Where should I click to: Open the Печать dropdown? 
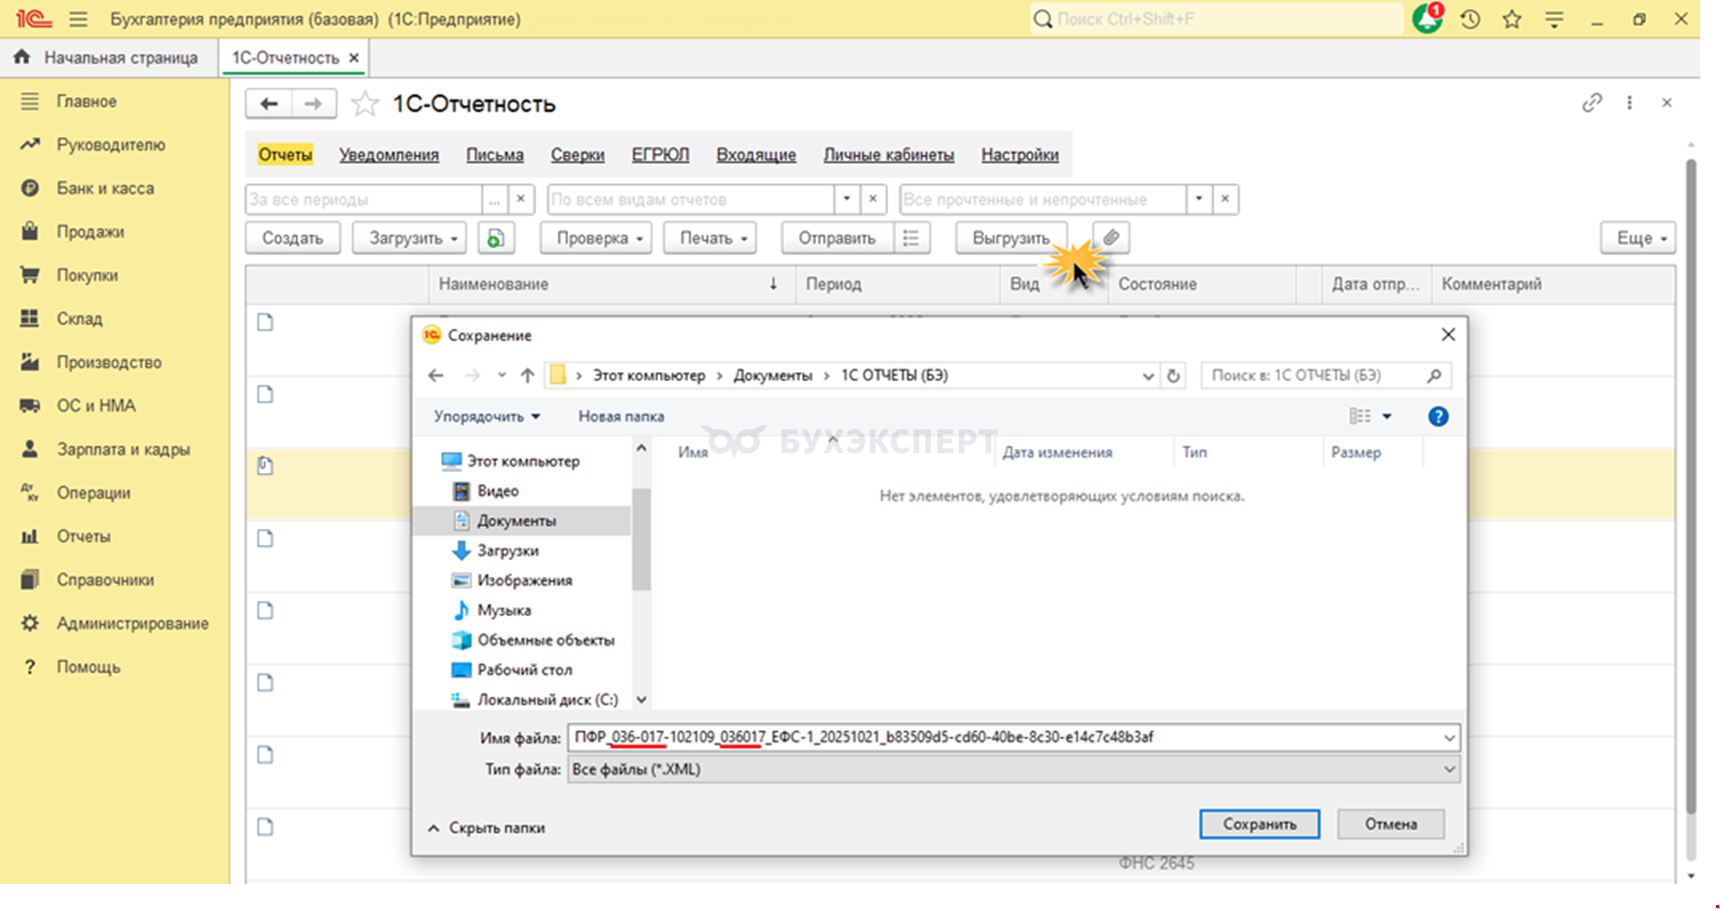[710, 238]
